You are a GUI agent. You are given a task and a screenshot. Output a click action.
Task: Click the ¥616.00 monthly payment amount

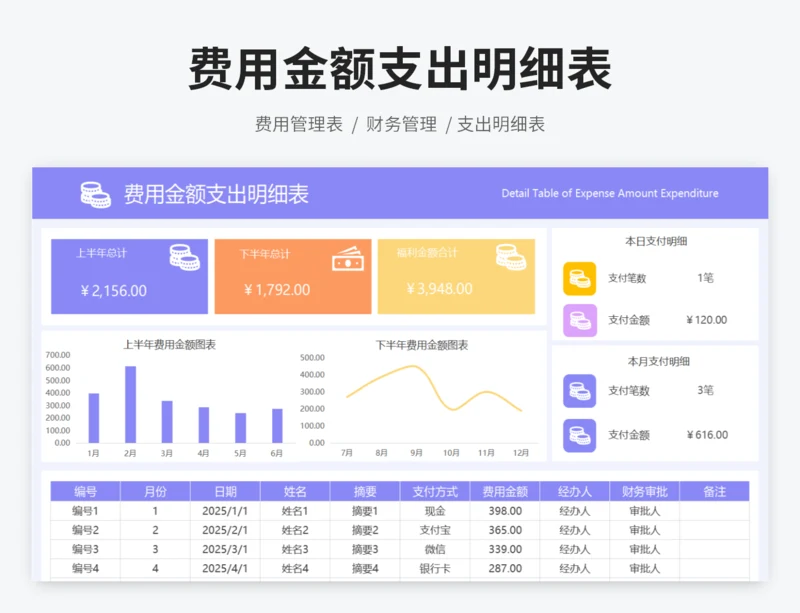click(707, 435)
